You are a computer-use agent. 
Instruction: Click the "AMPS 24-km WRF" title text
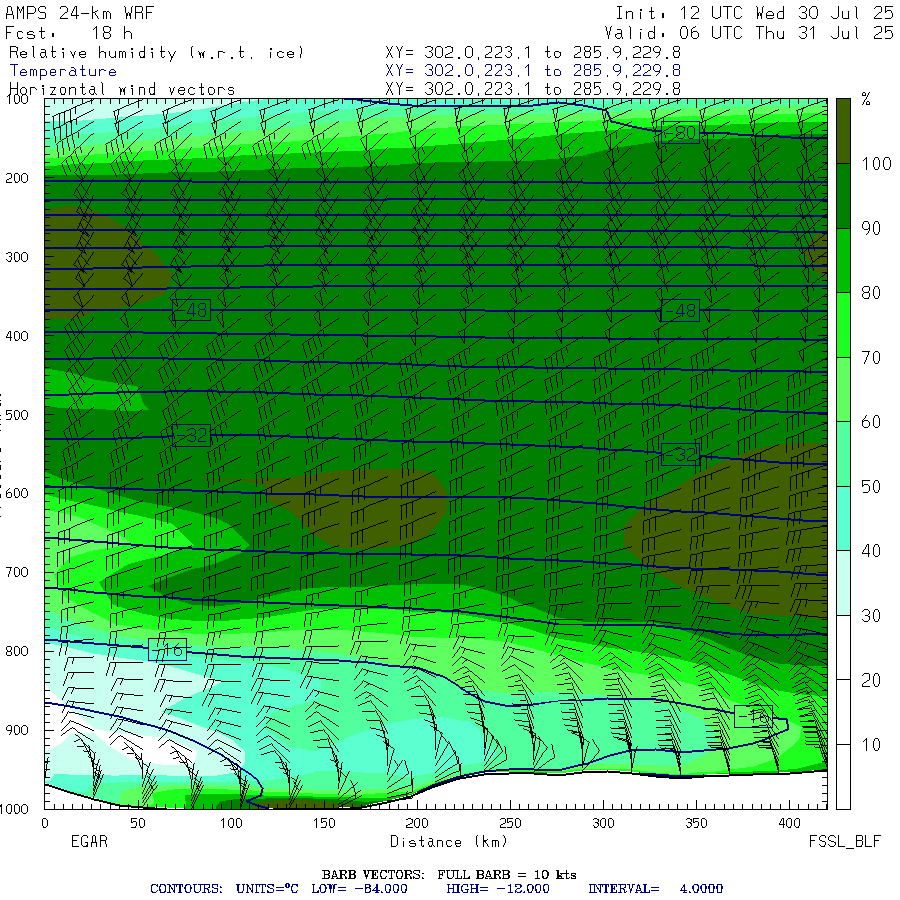[79, 13]
